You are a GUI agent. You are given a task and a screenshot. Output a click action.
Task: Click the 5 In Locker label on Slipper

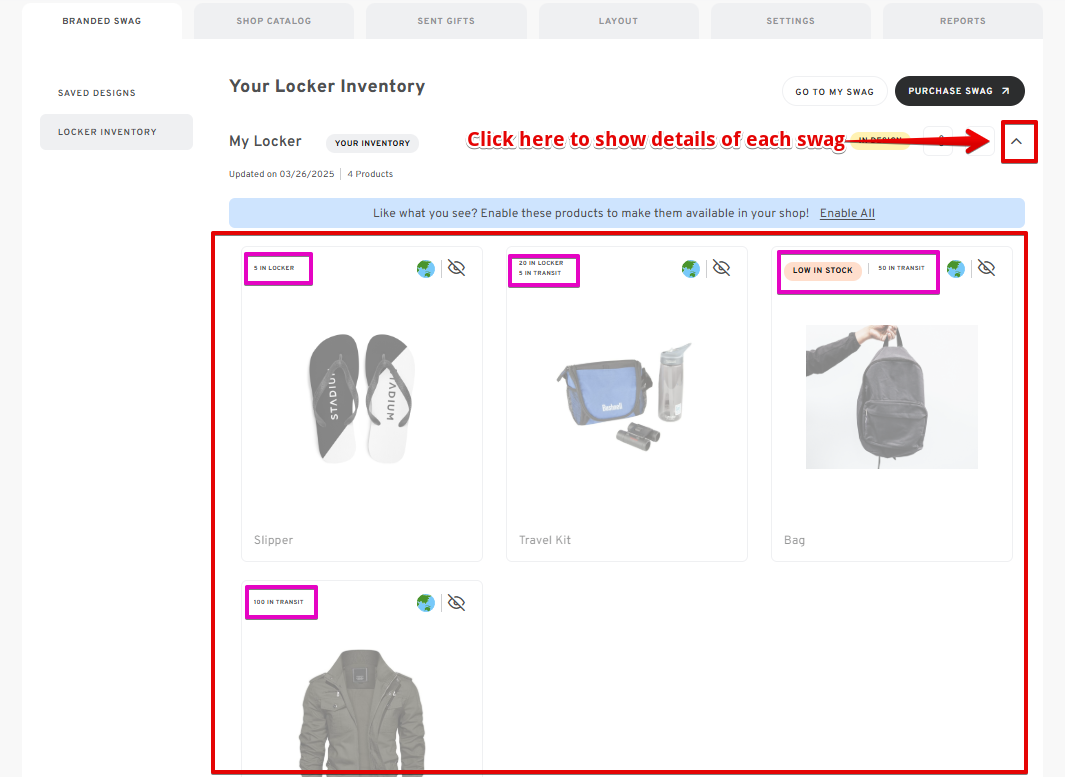tap(274, 268)
